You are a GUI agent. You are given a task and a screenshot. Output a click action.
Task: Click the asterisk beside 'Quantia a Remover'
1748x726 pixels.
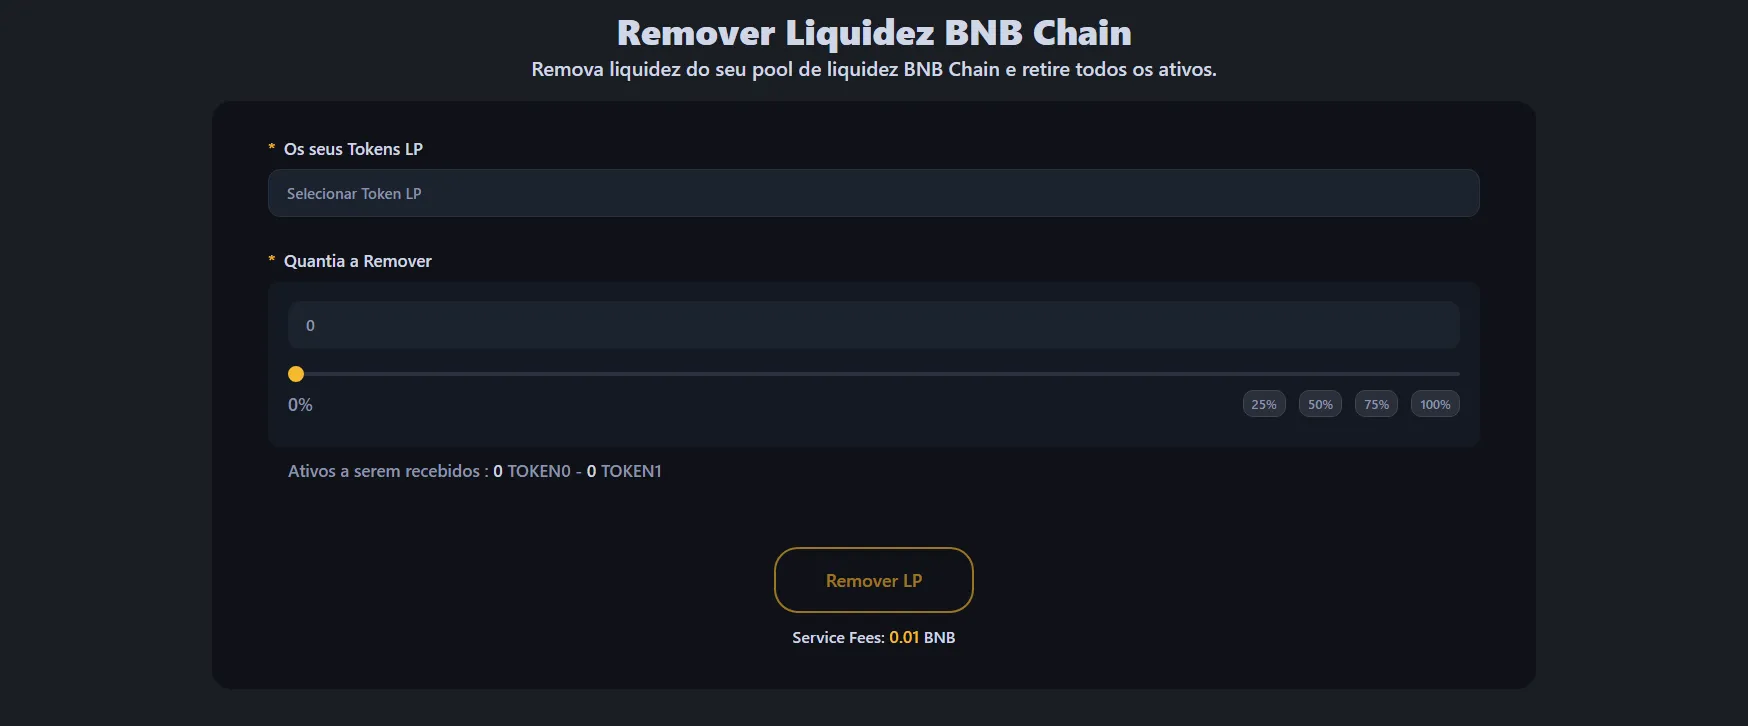click(x=271, y=260)
